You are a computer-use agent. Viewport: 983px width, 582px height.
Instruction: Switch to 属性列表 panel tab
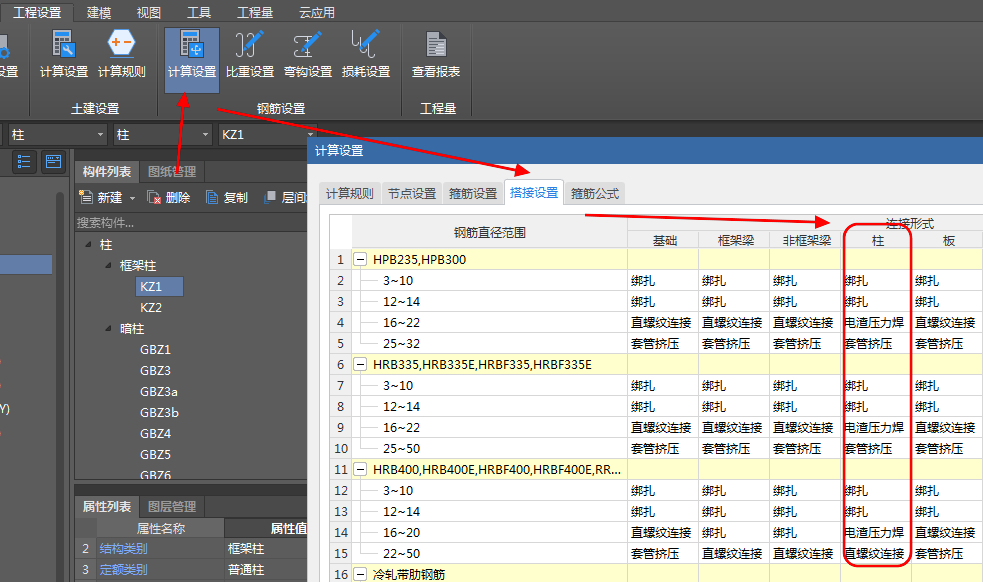107,506
